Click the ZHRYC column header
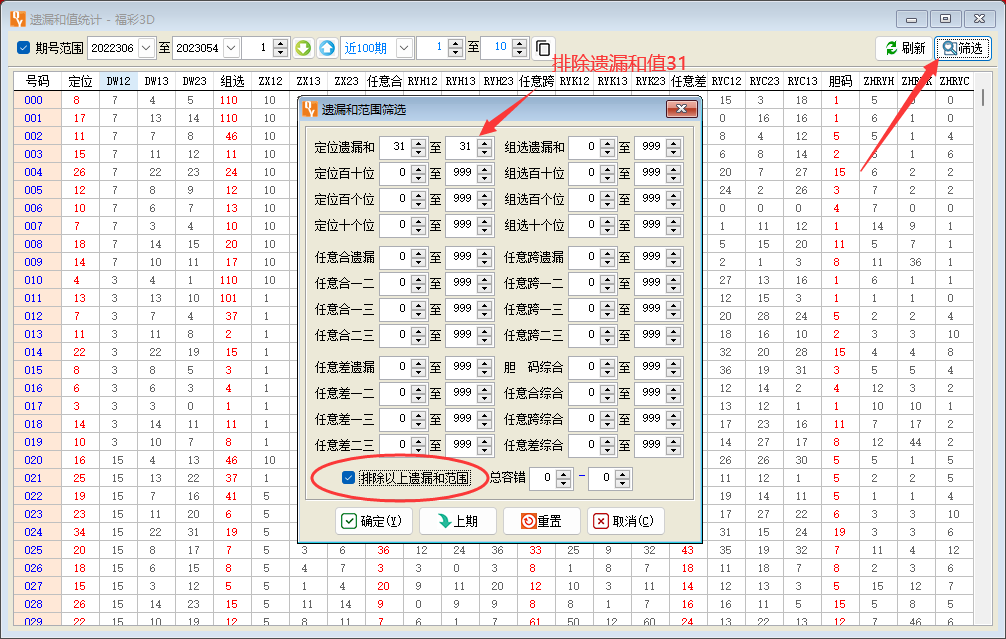 [954, 81]
